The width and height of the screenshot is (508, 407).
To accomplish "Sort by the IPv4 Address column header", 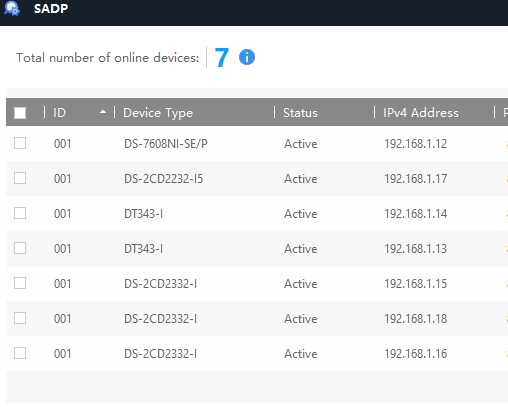I will [x=421, y=113].
